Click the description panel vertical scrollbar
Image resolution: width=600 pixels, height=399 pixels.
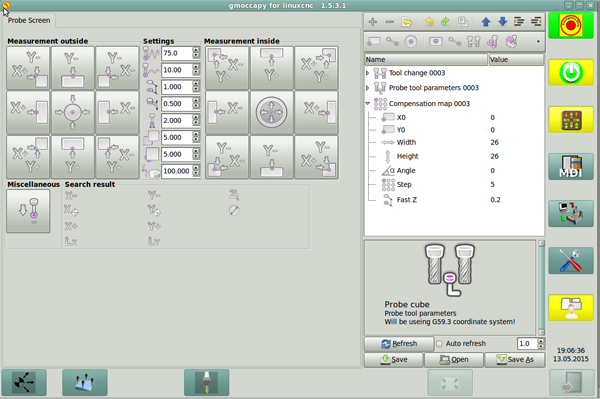(541, 288)
